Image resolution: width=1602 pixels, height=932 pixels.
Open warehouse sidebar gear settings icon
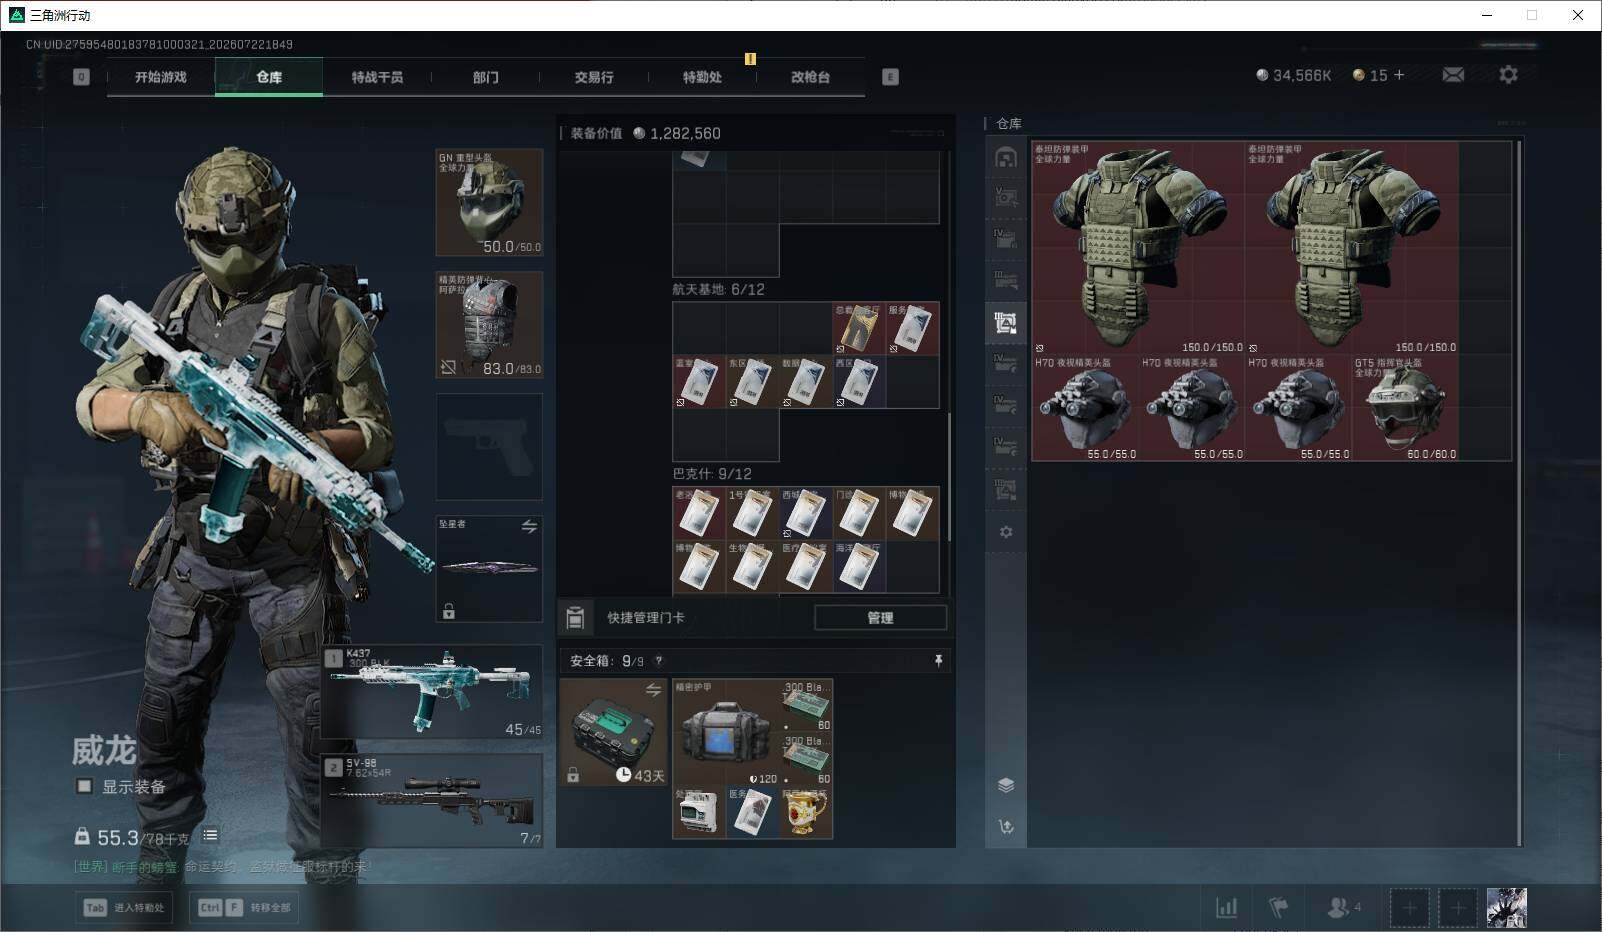coord(1006,532)
